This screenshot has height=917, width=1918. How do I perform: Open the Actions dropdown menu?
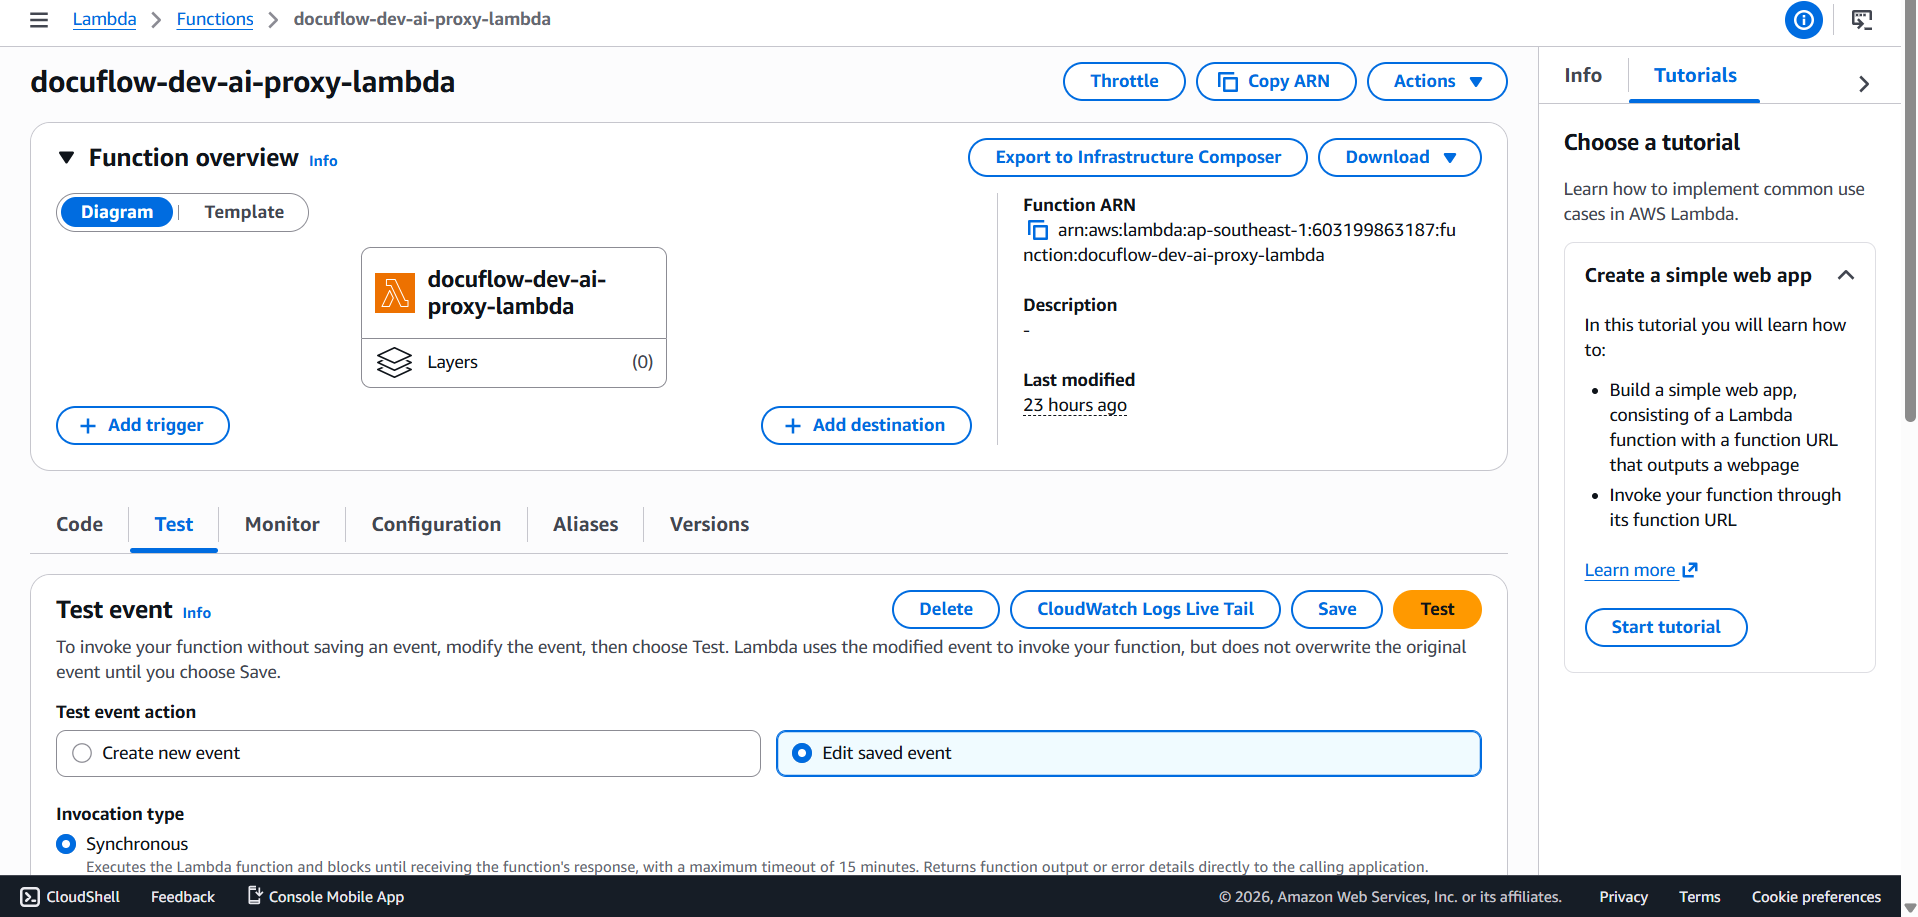point(1436,82)
